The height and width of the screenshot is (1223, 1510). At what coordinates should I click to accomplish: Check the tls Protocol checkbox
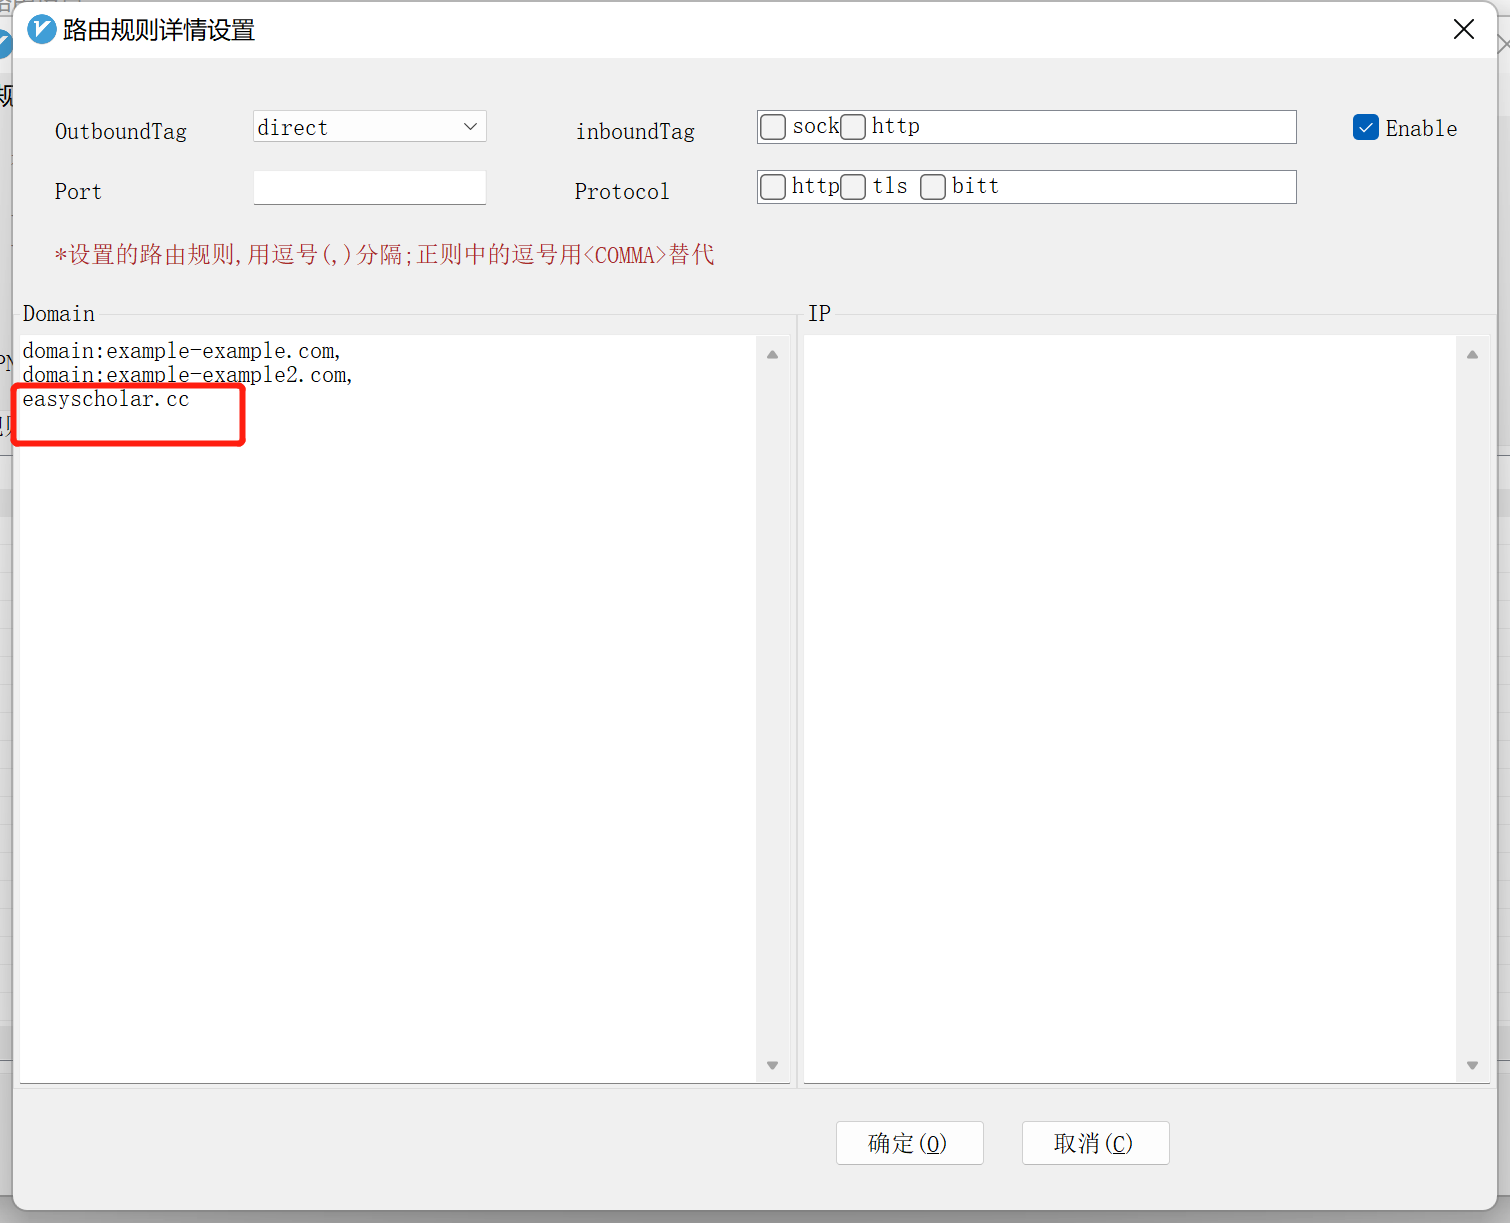pyautogui.click(x=853, y=187)
